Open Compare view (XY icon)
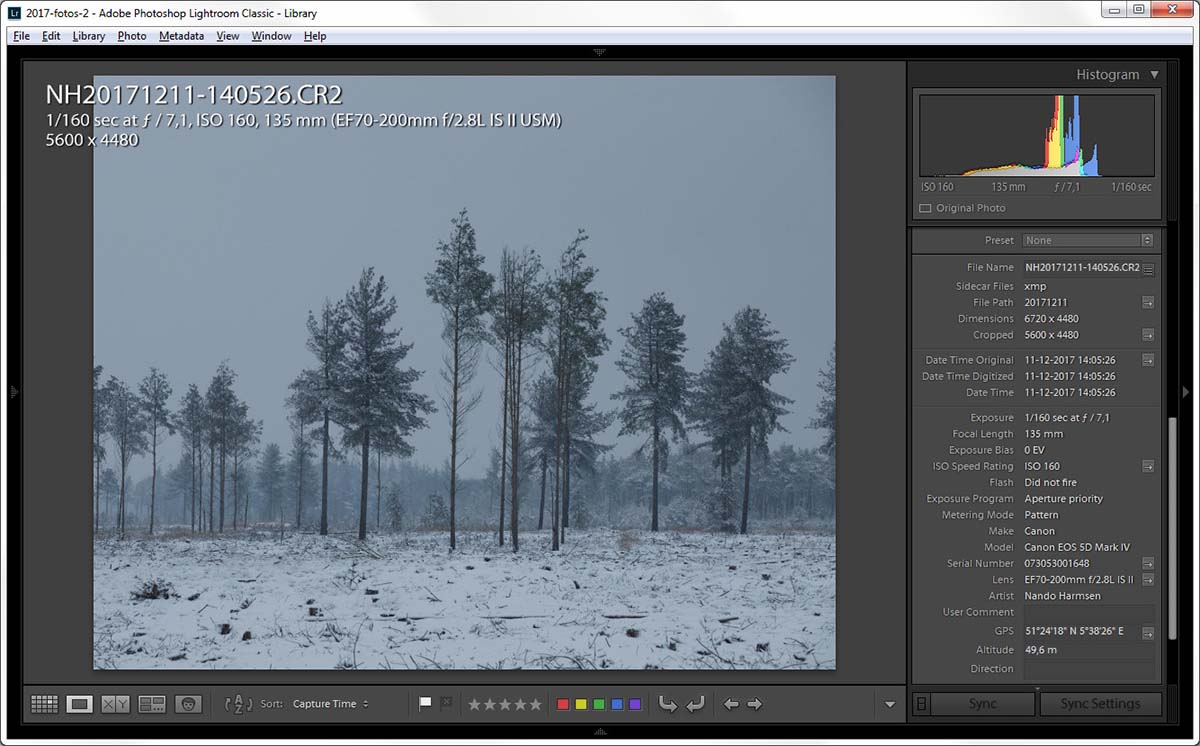 coord(116,704)
